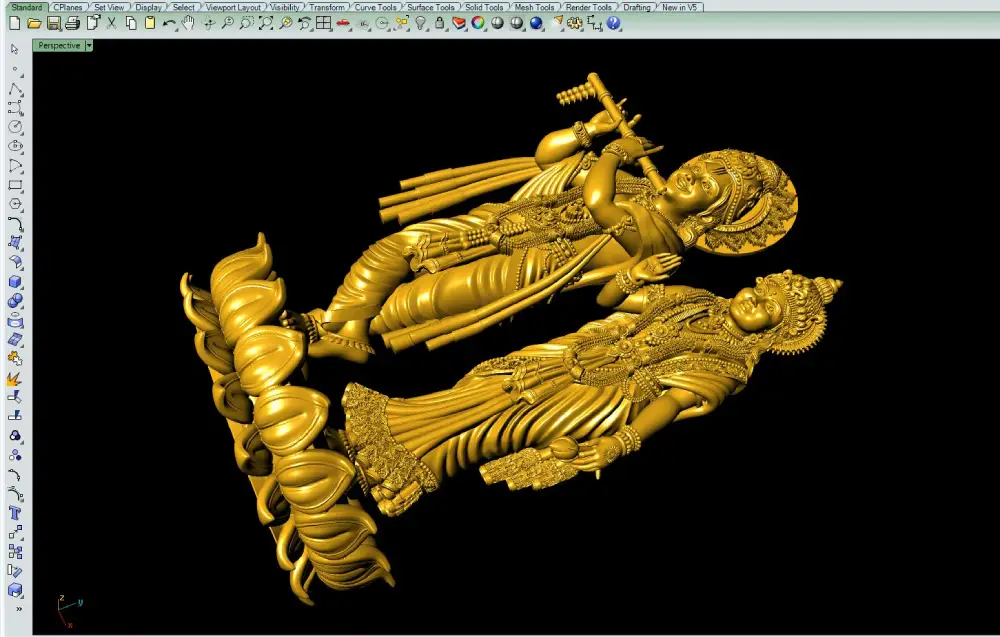Click the Explode icon in sidebar
Viewport: 1000px width, 637px height.
tap(15, 378)
